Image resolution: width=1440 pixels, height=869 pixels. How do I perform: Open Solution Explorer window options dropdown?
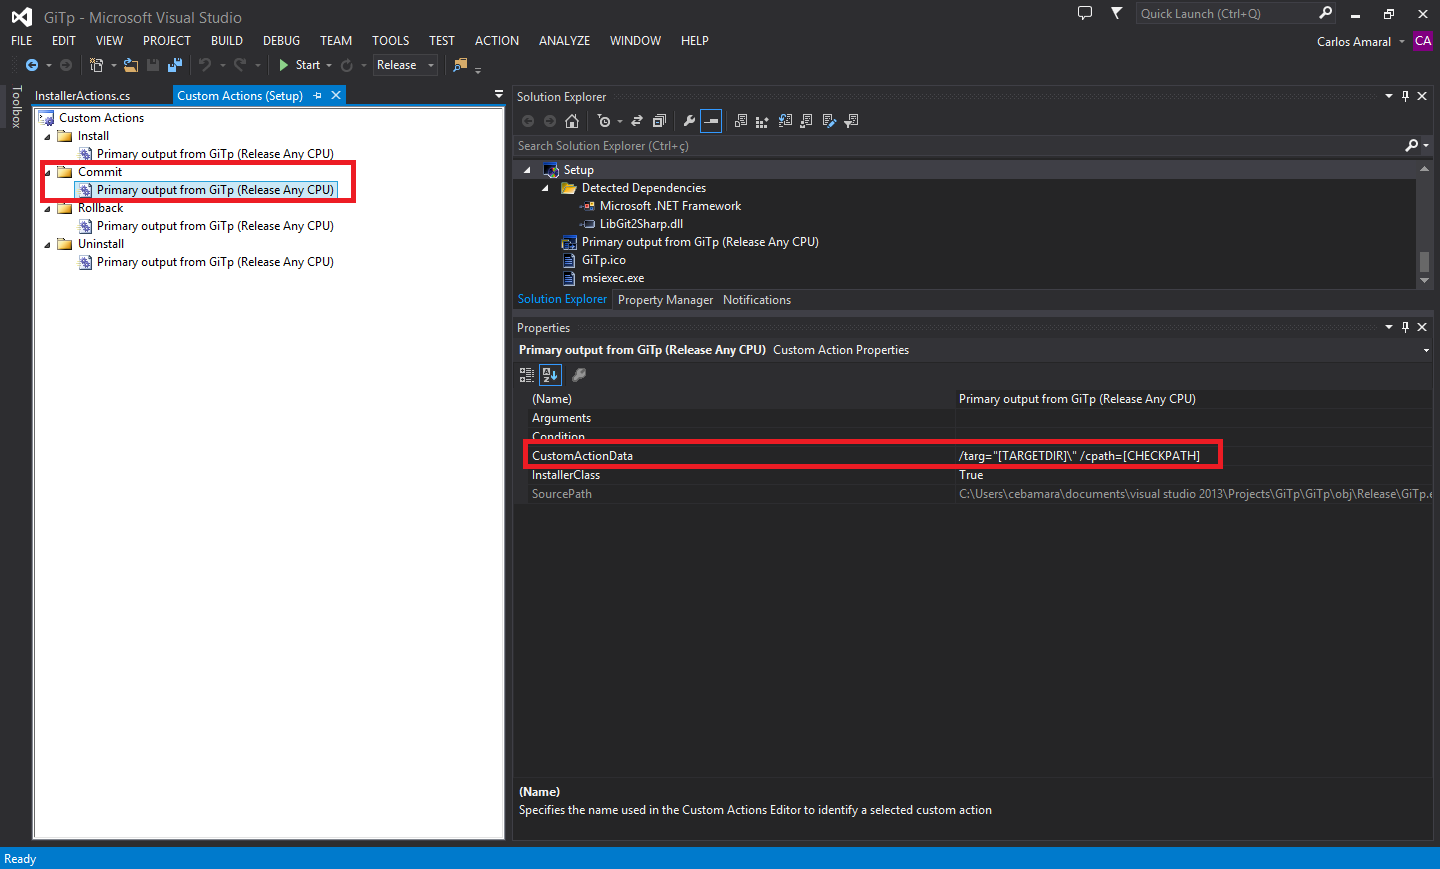(x=1388, y=96)
